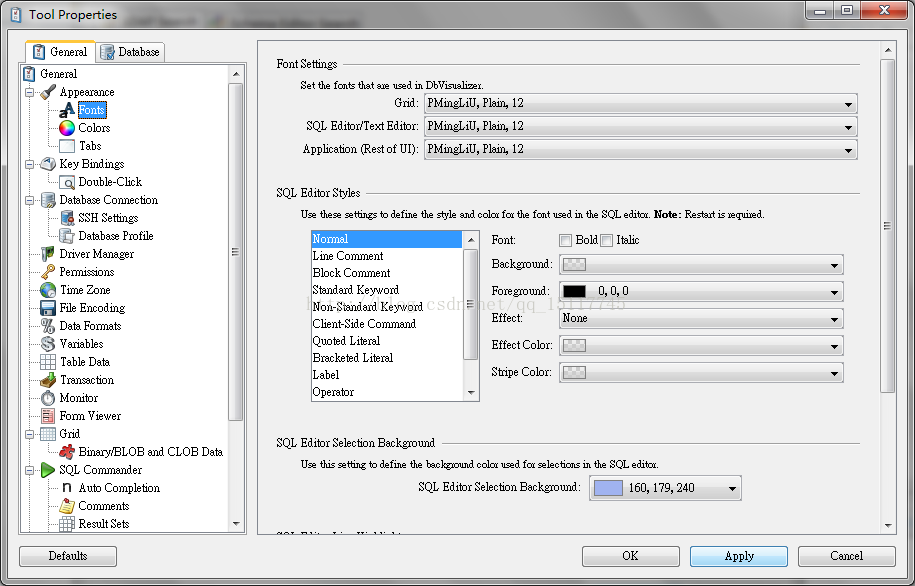Click the Apply button
Image resolution: width=915 pixels, height=586 pixels.
[739, 556]
